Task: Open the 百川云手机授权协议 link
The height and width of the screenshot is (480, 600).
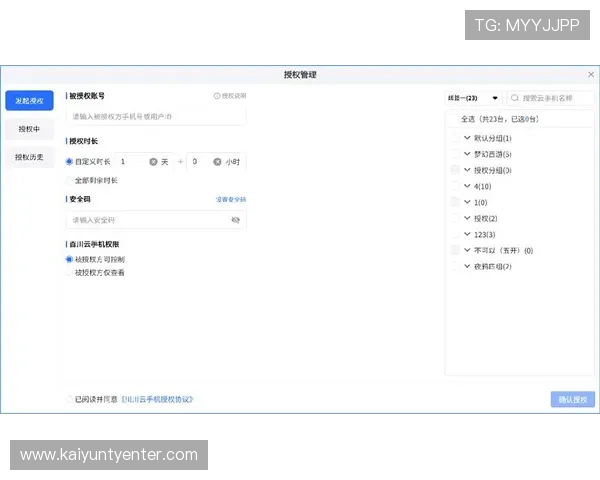Action: click(x=157, y=399)
